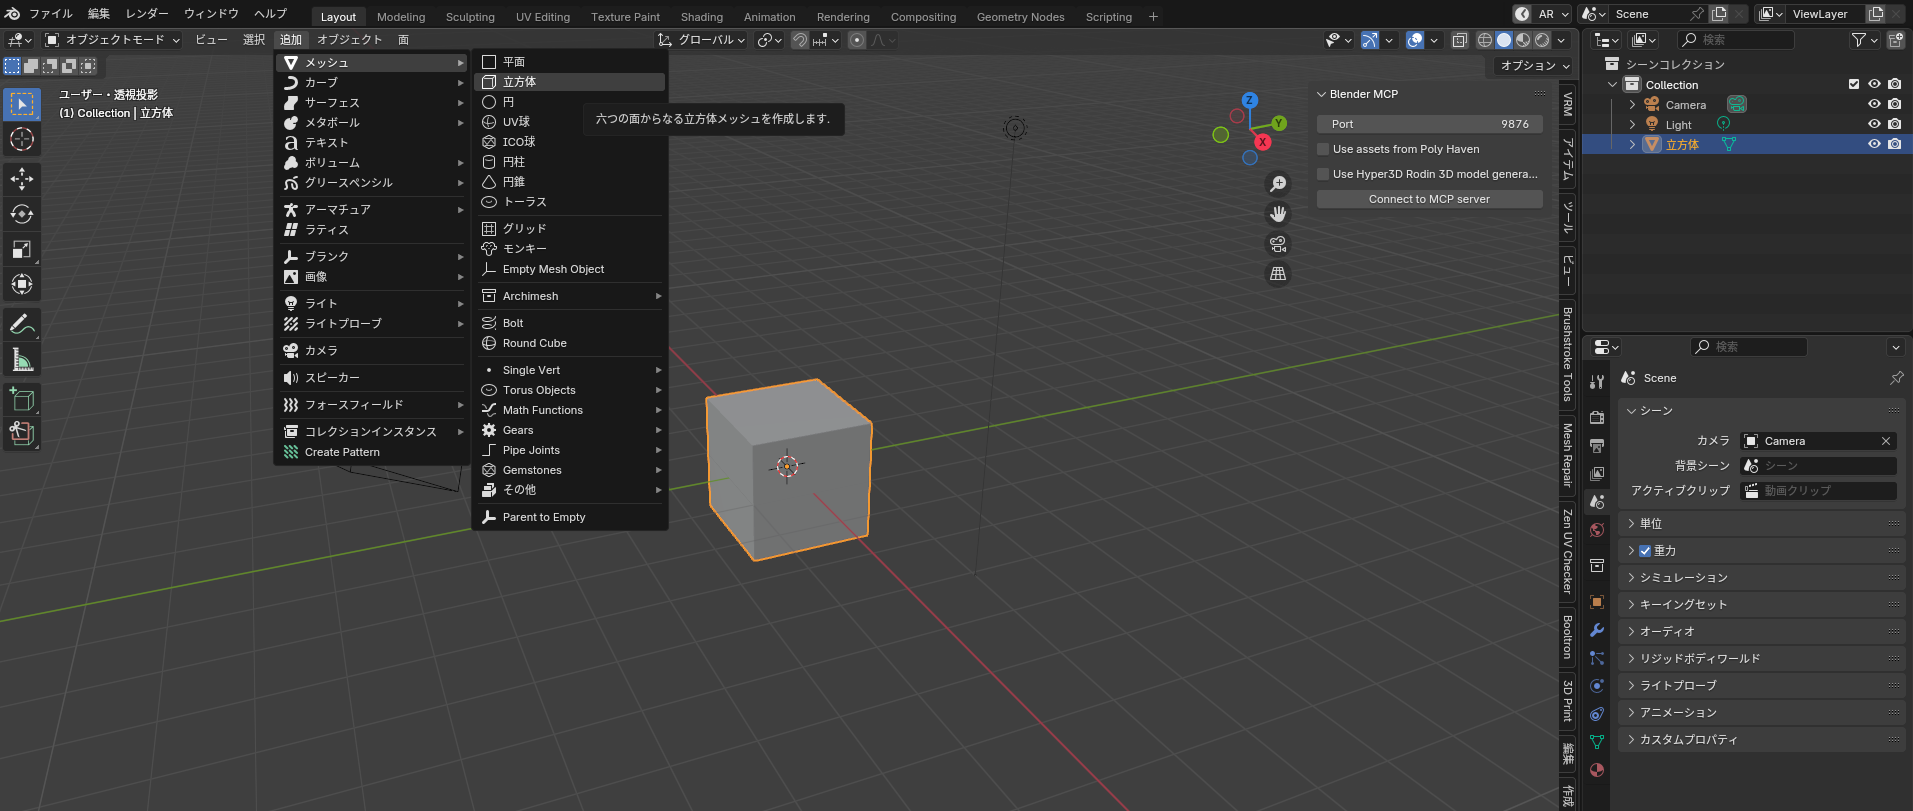Screen dimensions: 1913x811
Task: Hide Camera in viewport via eye icon
Action: tap(1874, 104)
